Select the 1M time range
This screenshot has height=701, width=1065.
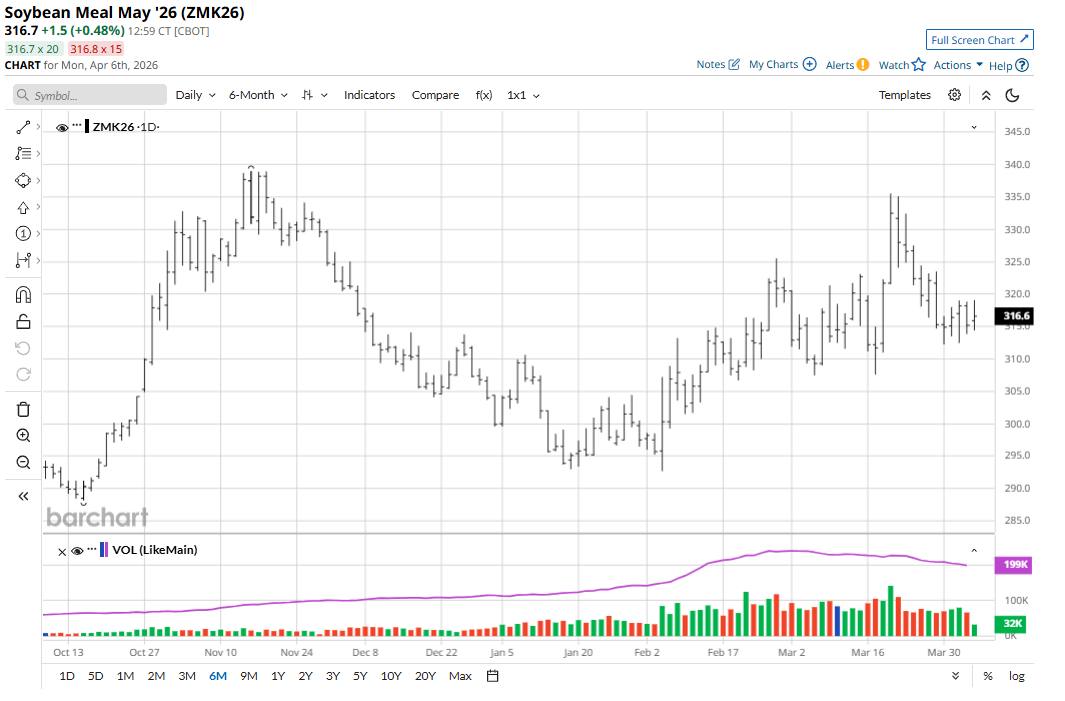pos(126,676)
